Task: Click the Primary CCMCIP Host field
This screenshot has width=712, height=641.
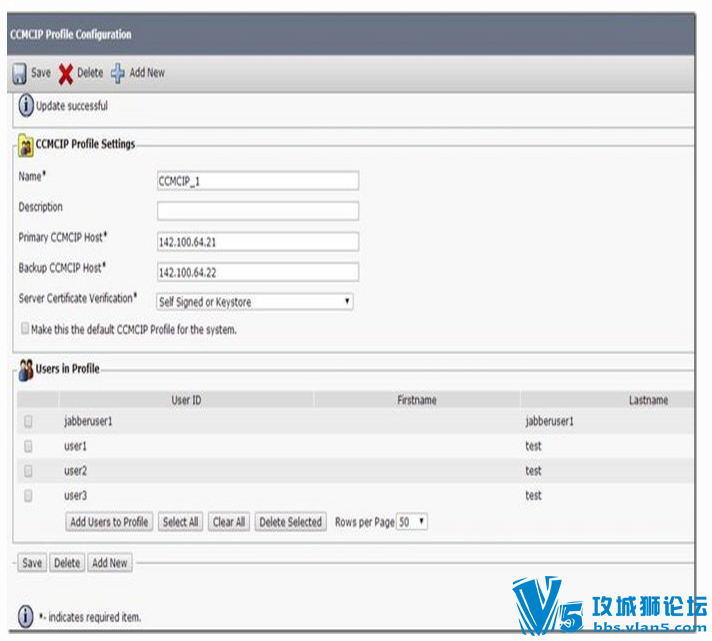Action: [258, 242]
